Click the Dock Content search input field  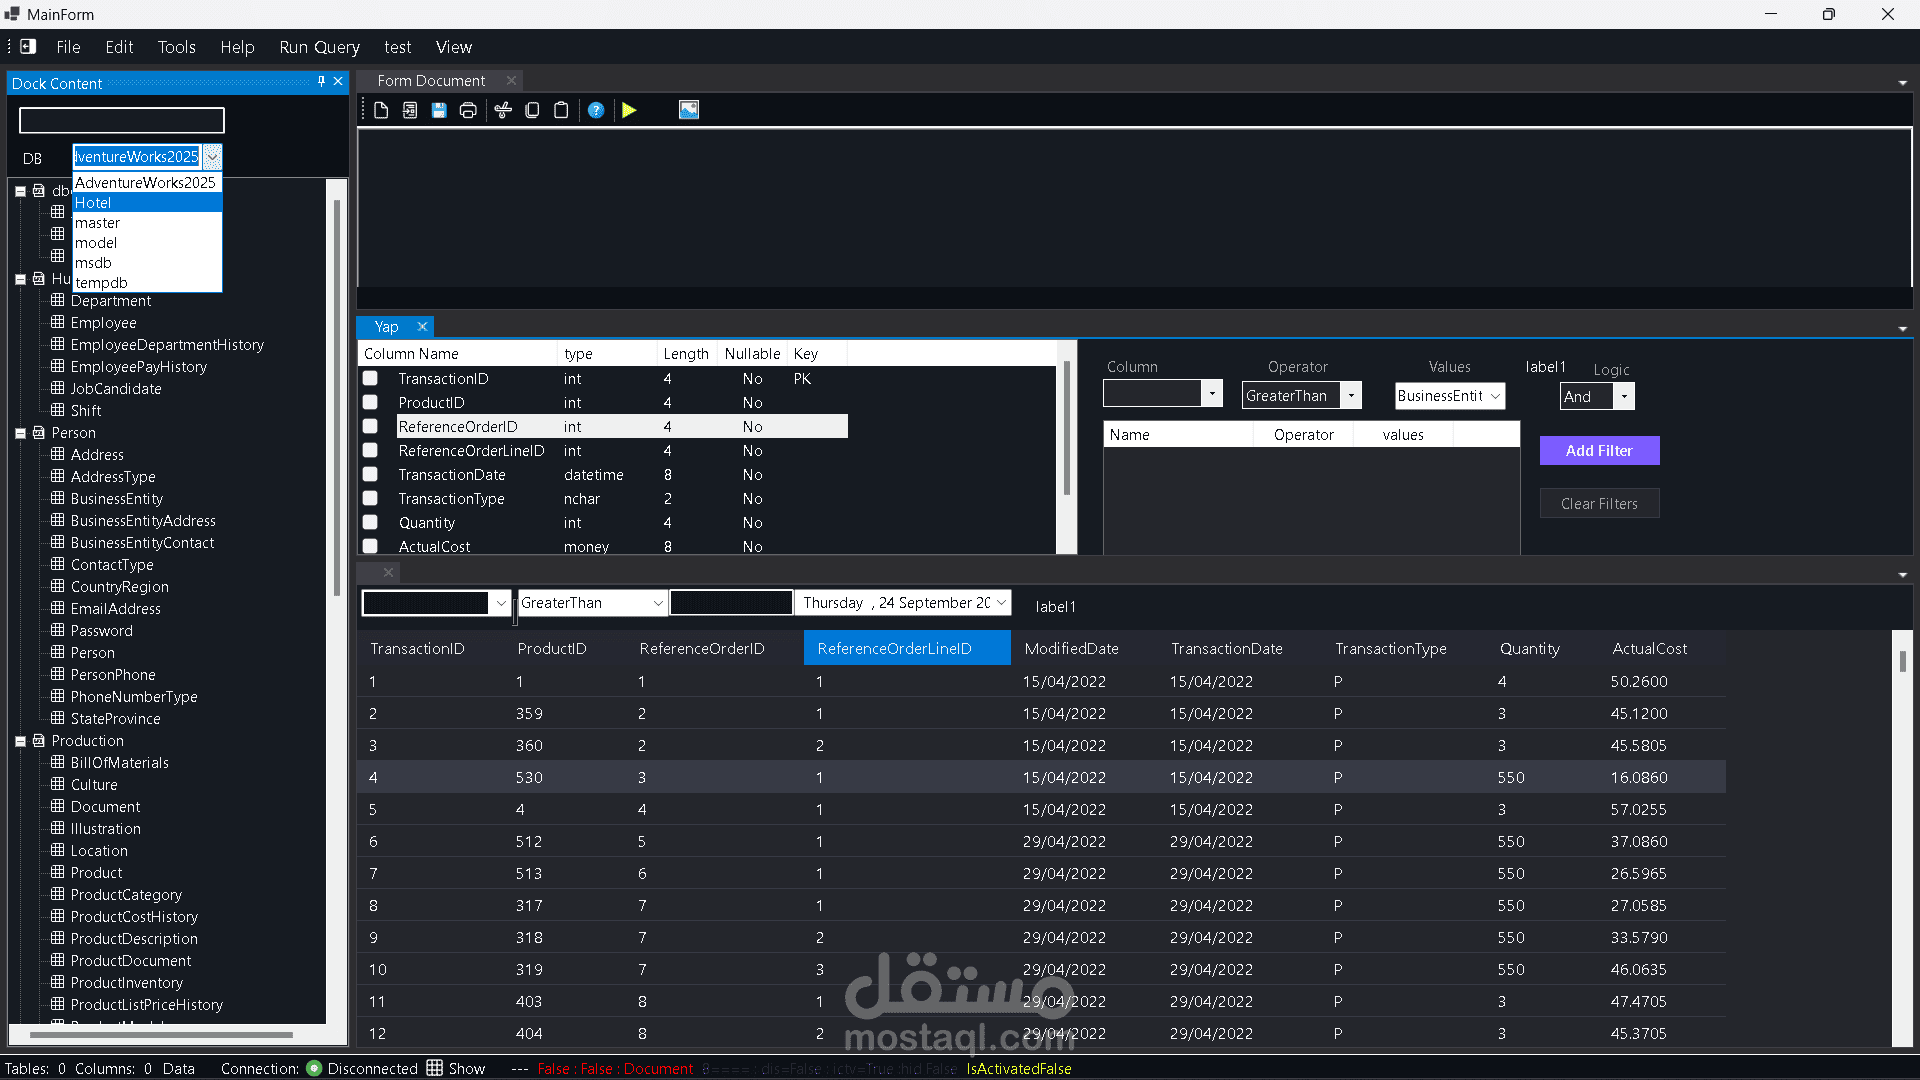click(122, 121)
